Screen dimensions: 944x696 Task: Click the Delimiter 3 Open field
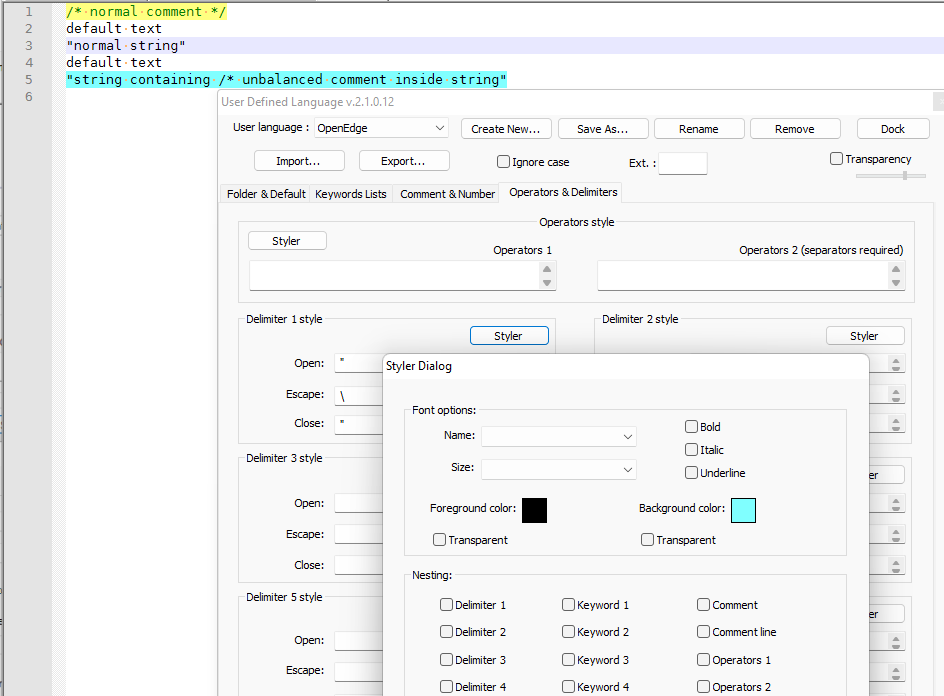(359, 503)
